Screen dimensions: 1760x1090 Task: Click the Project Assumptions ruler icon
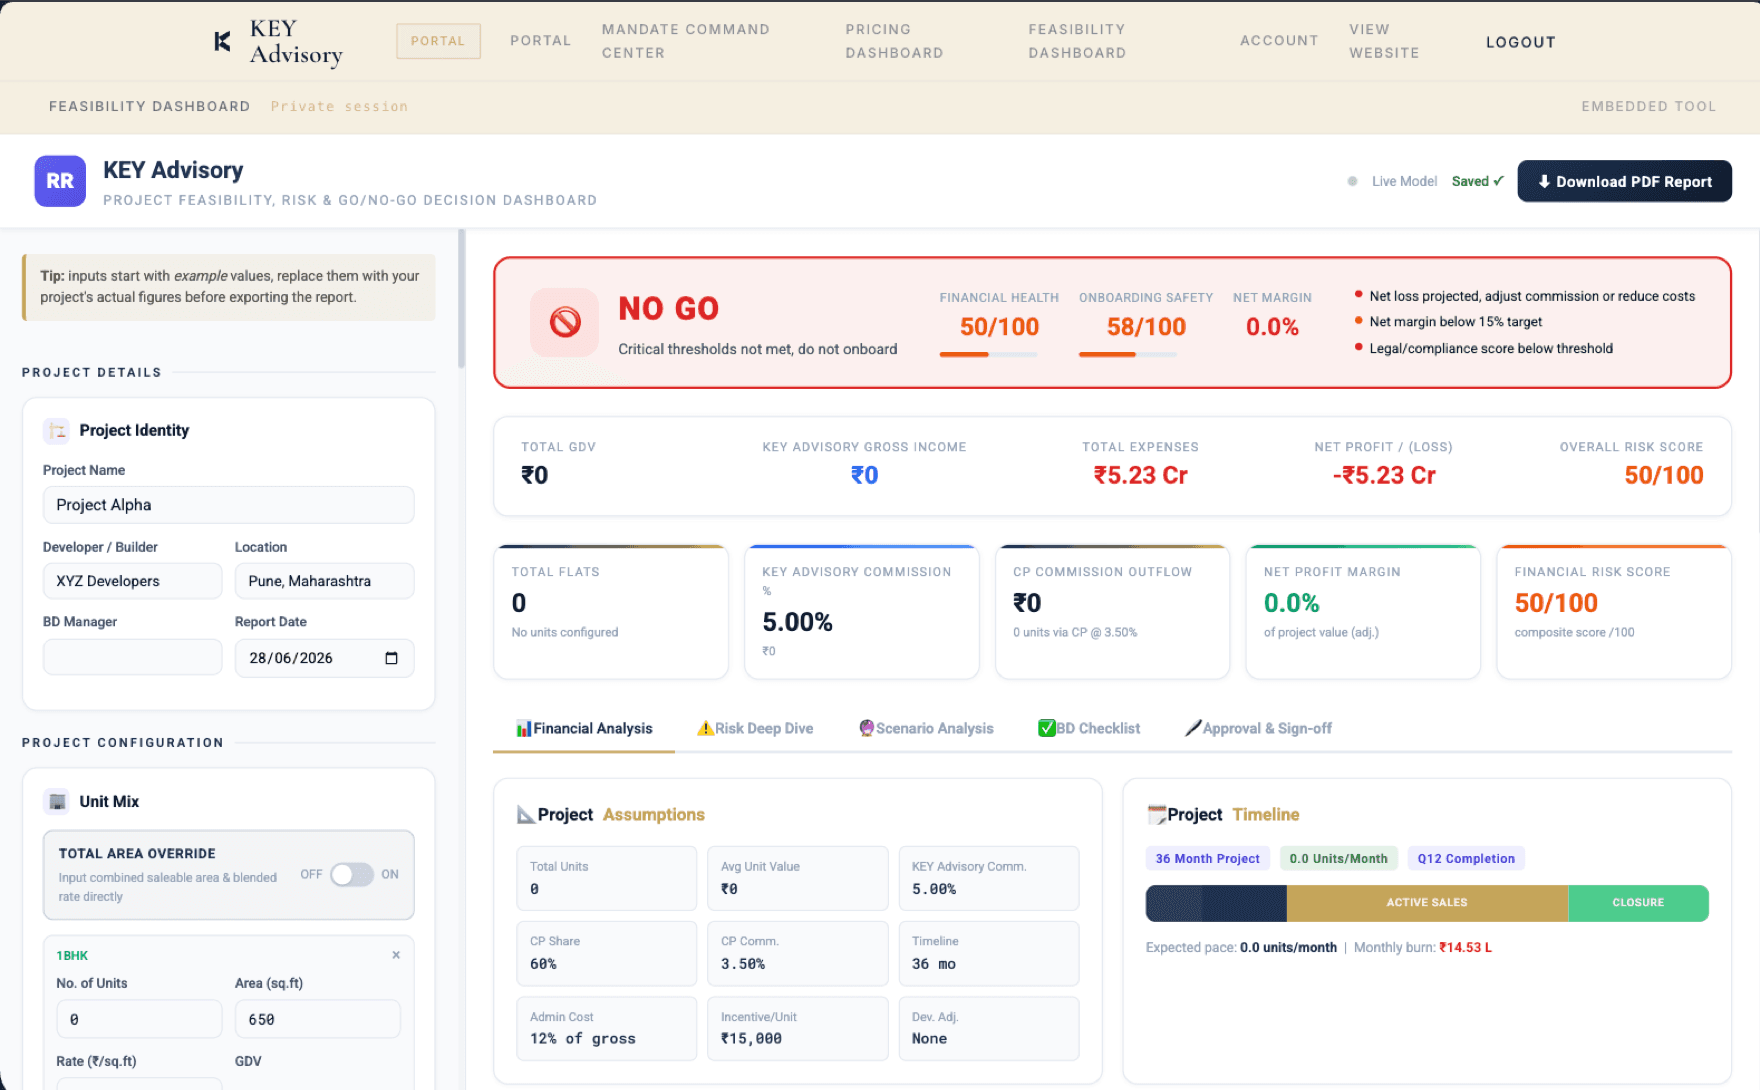tap(525, 815)
